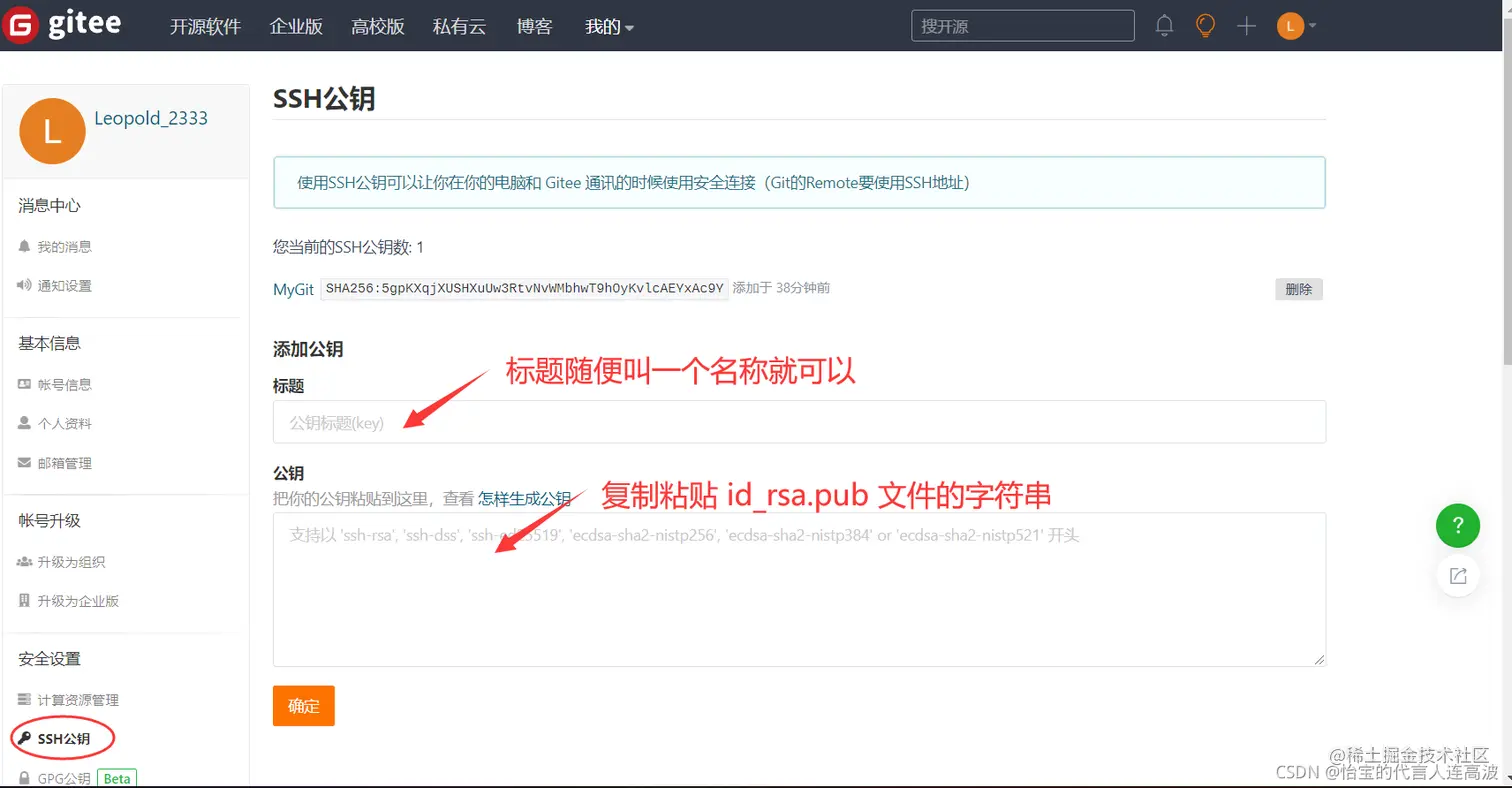Click the MyGit key name
Viewport: 1512px width, 788px height.
[x=294, y=289]
